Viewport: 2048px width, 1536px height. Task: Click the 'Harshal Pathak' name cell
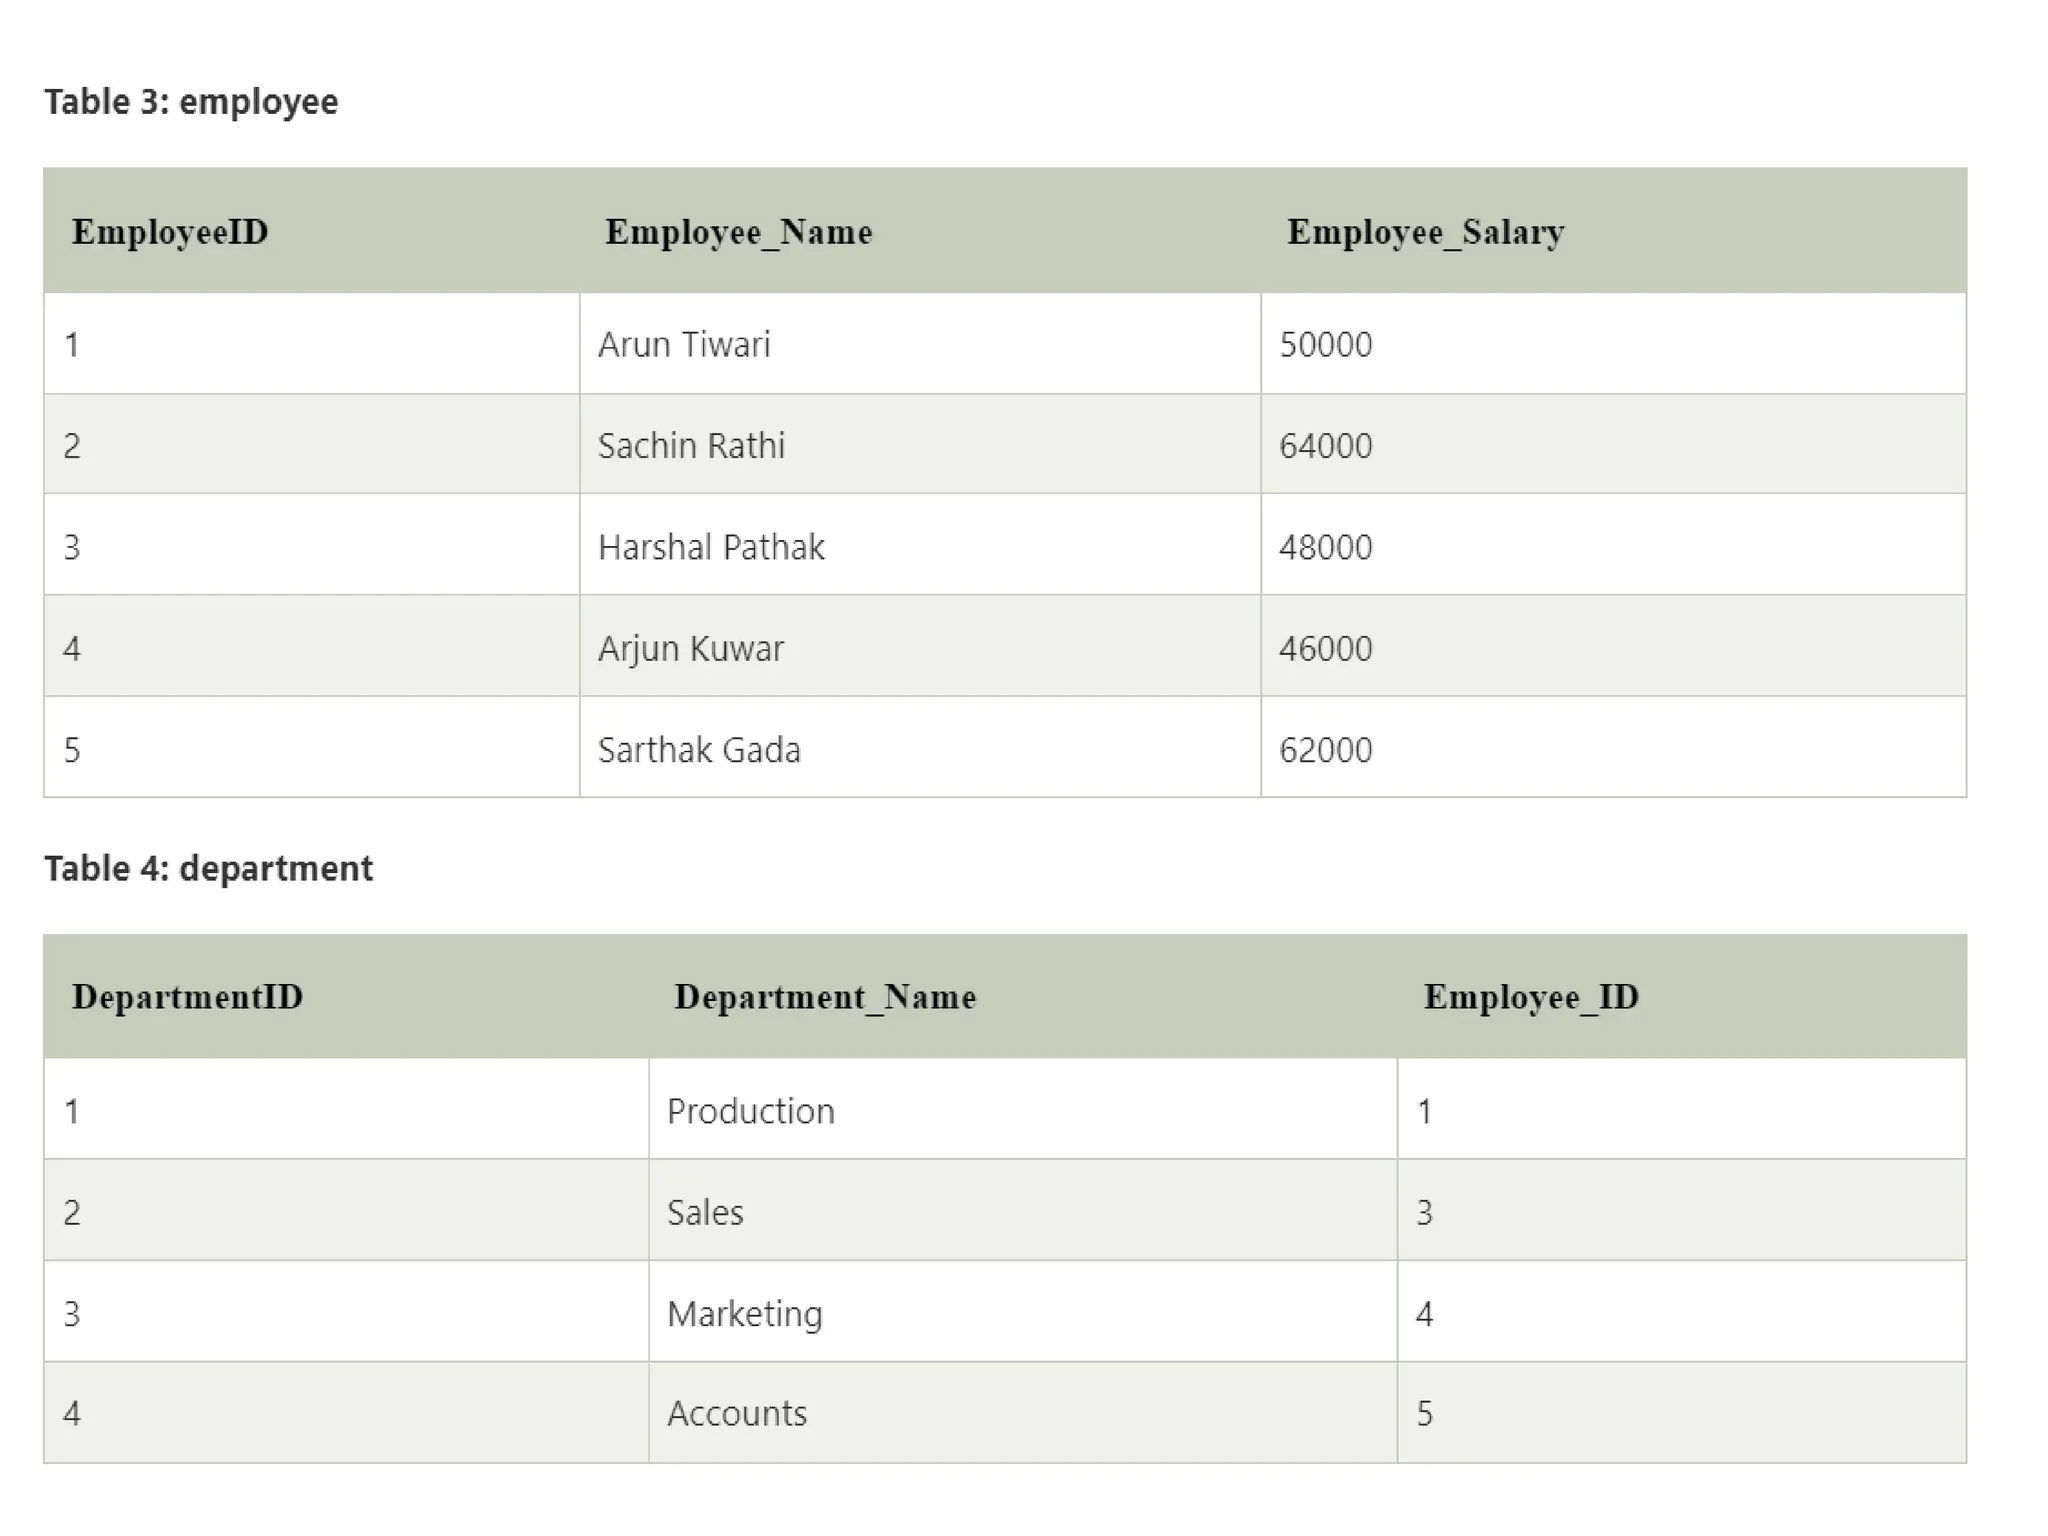pos(711,548)
